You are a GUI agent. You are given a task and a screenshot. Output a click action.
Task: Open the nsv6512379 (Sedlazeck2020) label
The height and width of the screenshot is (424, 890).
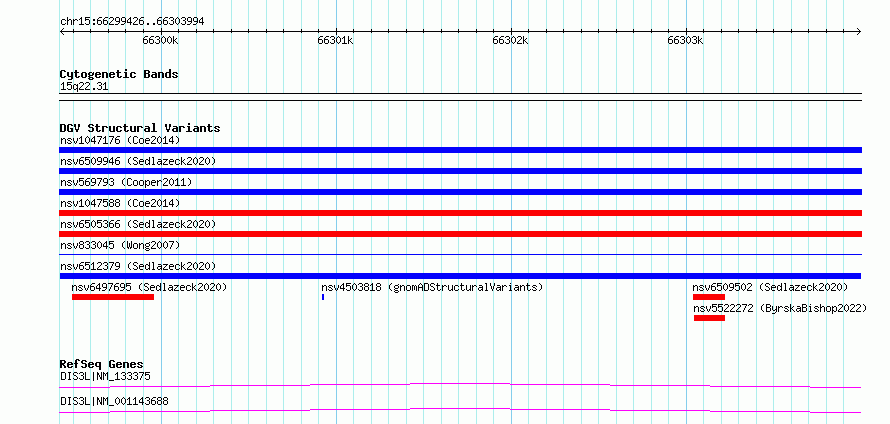tap(138, 266)
